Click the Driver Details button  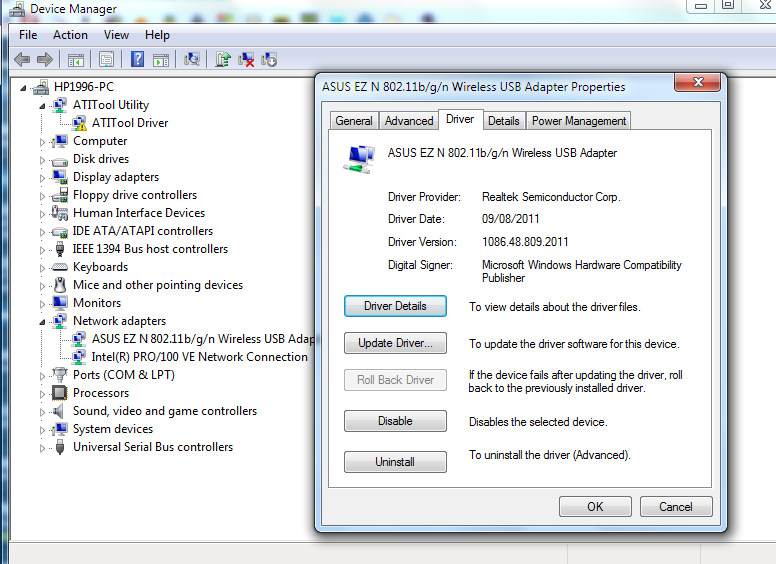coord(395,306)
